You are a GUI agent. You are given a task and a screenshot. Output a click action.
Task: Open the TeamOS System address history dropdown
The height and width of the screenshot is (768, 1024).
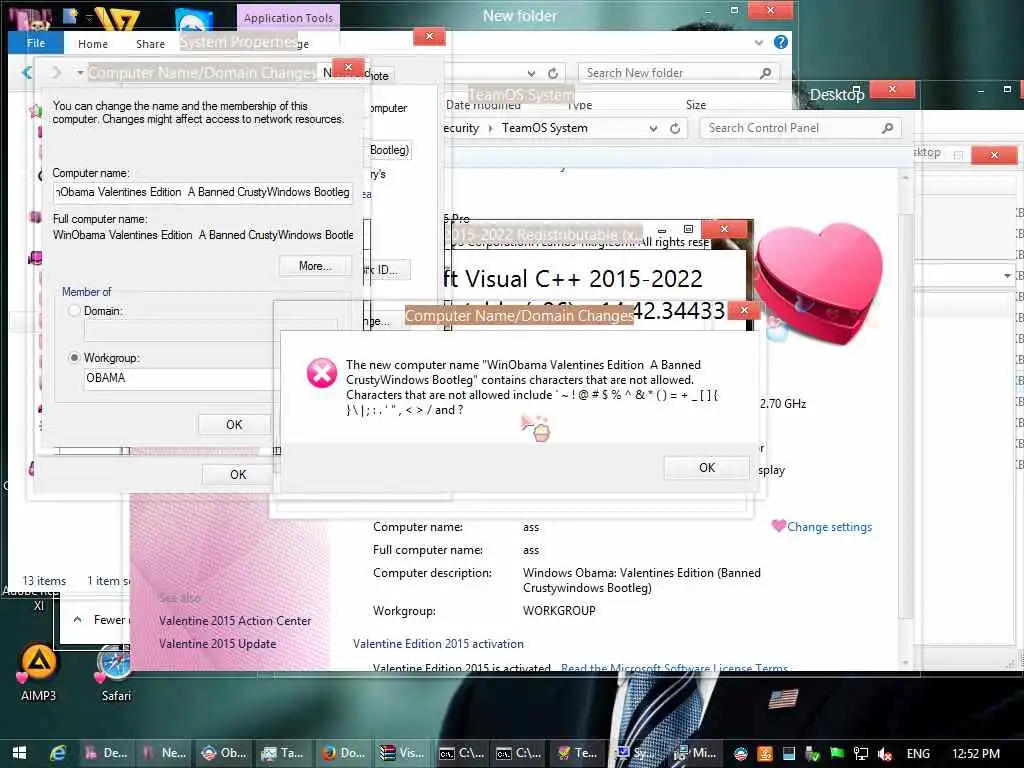coord(654,129)
